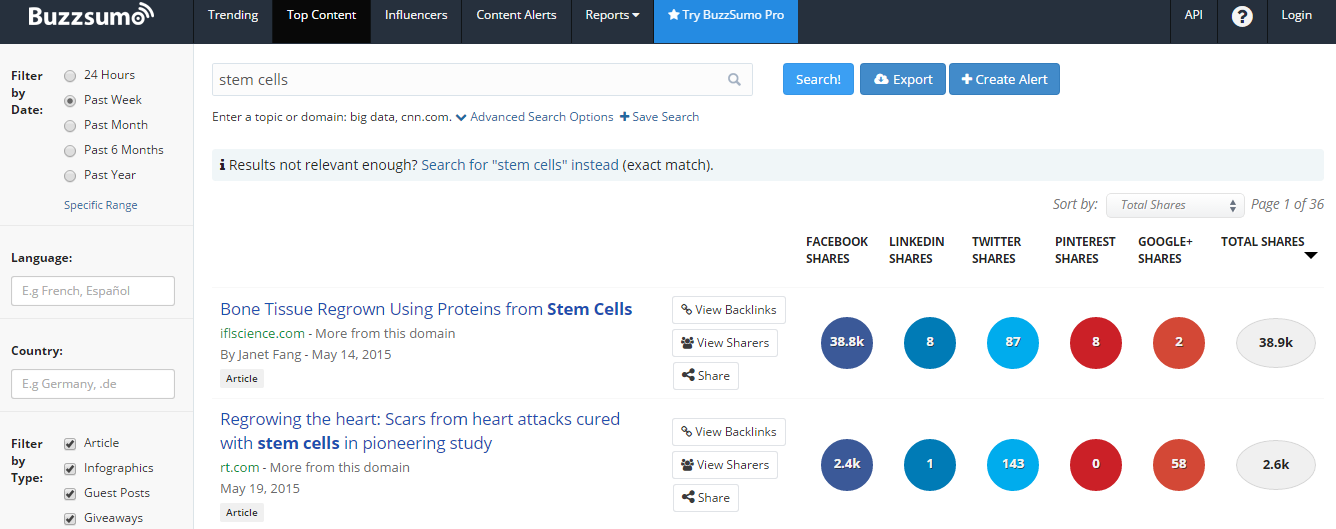Image resolution: width=1336 pixels, height=529 pixels.
Task: Open the Influencers tab
Action: [x=416, y=15]
